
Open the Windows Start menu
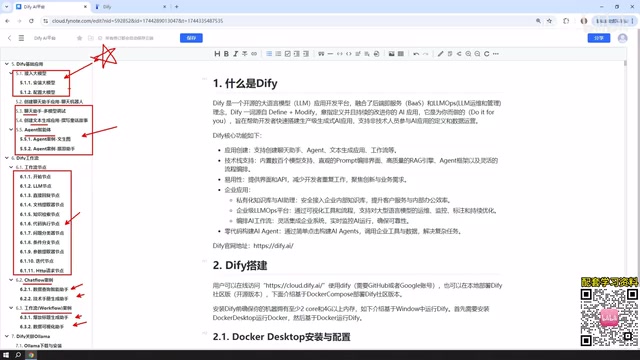6,355
